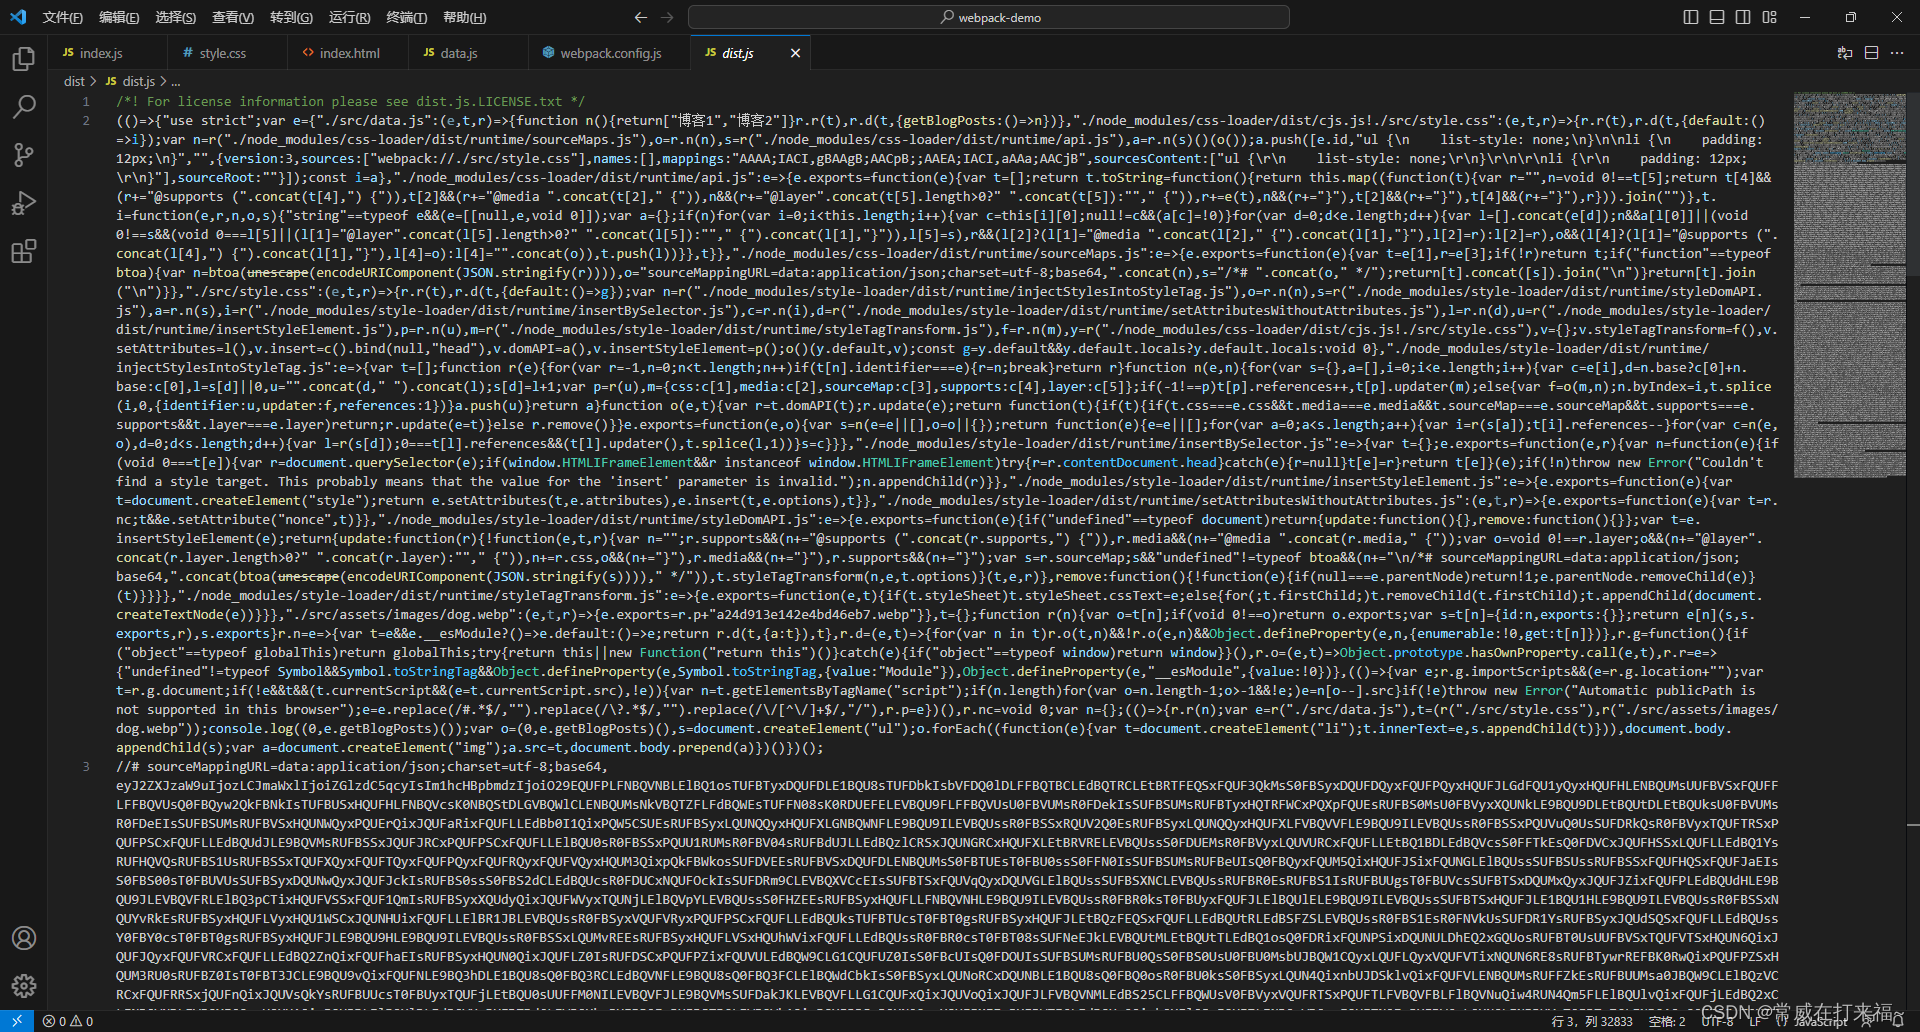The image size is (1920, 1032).
Task: Expand the breadcrumb ellipsis symbol
Action: click(x=176, y=81)
